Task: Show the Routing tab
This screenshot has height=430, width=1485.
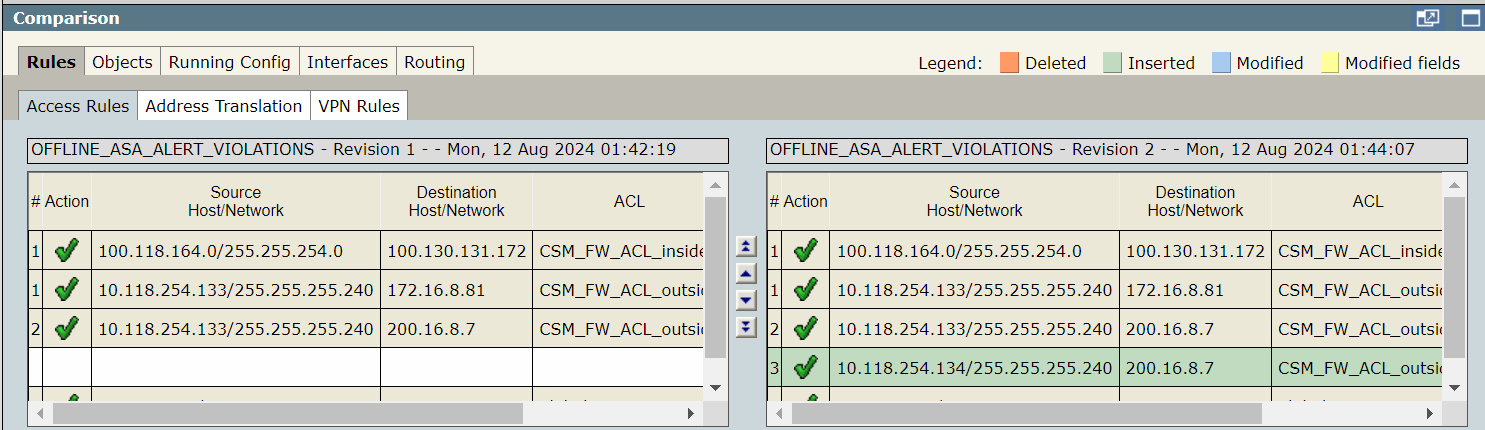Action: (434, 62)
